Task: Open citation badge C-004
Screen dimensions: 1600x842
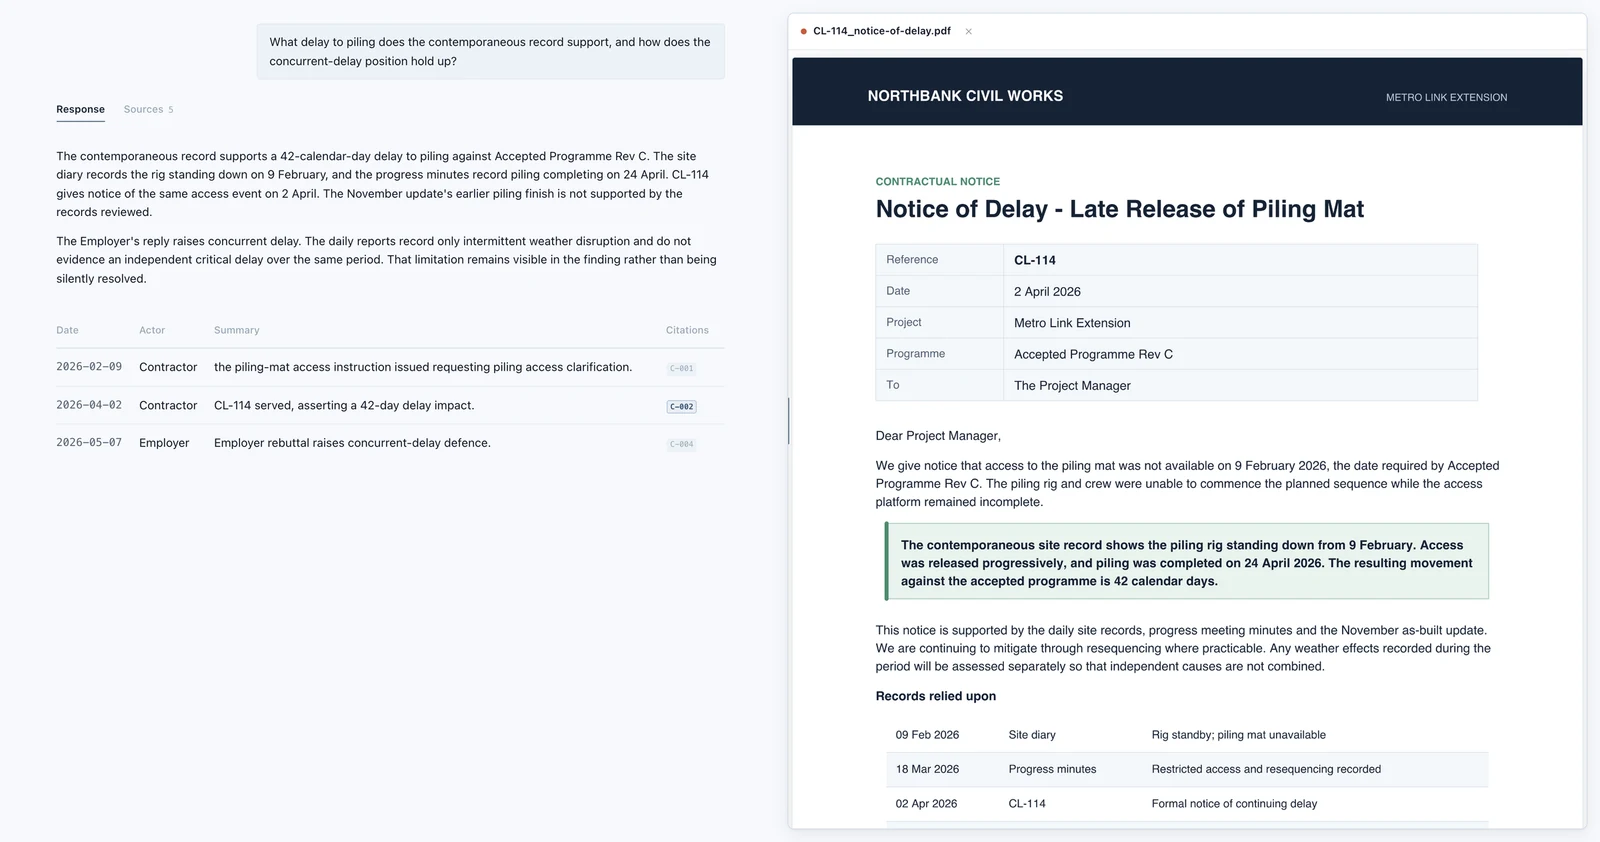Action: [x=681, y=444]
